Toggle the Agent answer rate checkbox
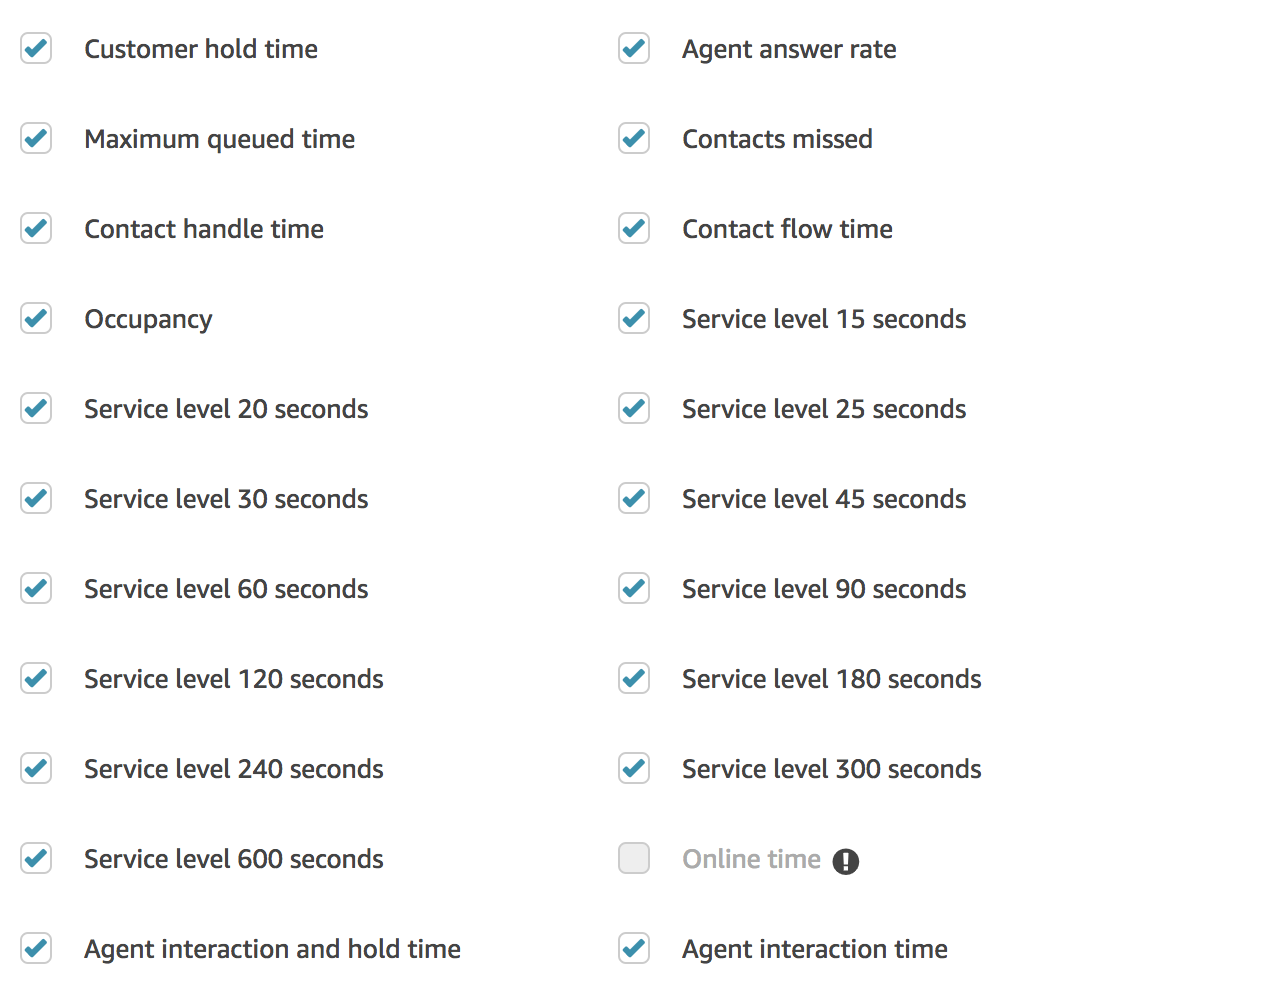 point(634,48)
